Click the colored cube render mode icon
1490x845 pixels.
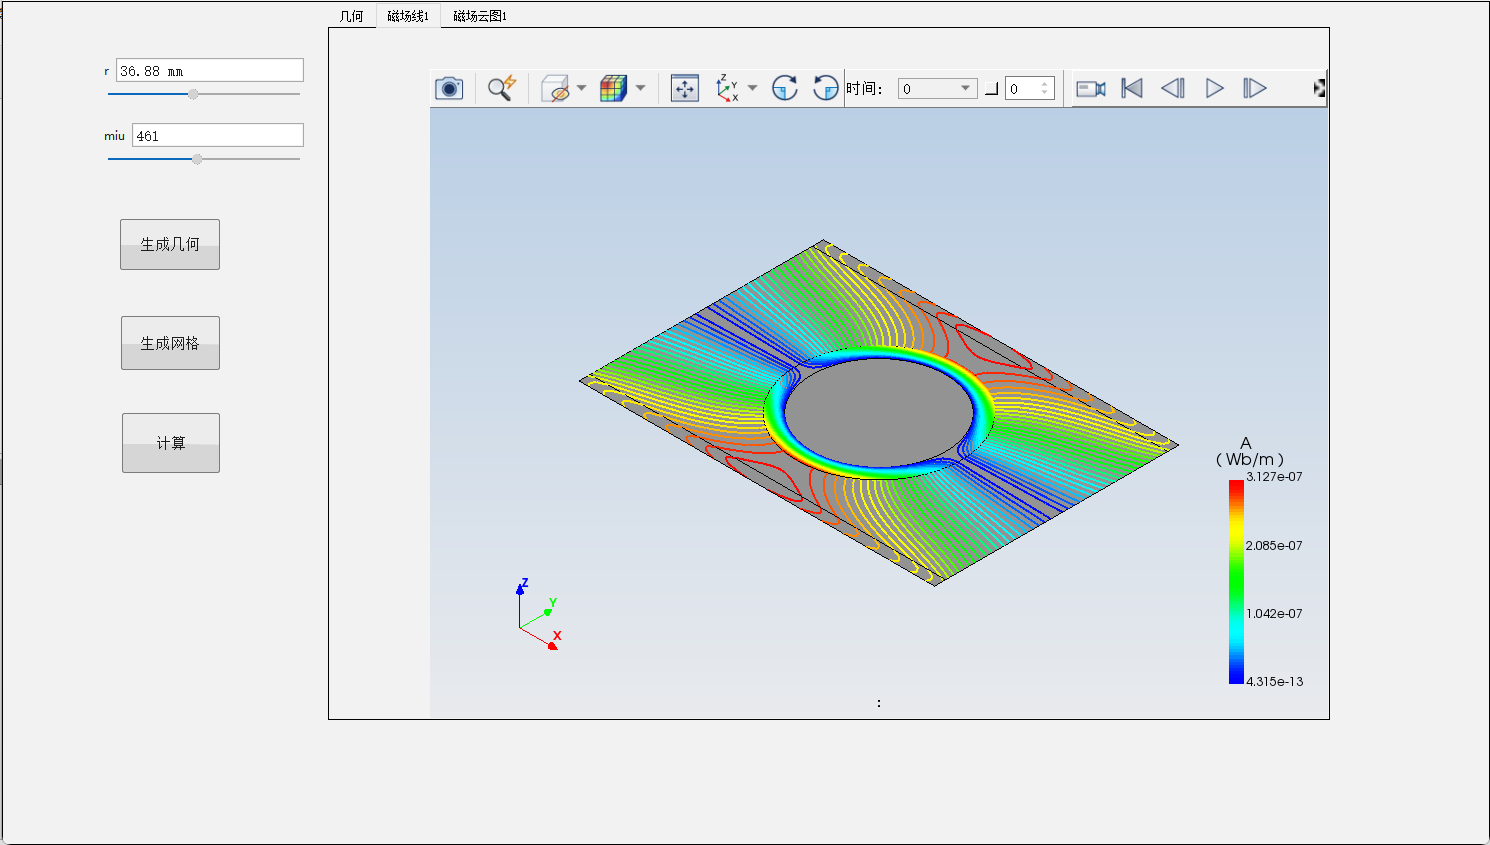(613, 88)
